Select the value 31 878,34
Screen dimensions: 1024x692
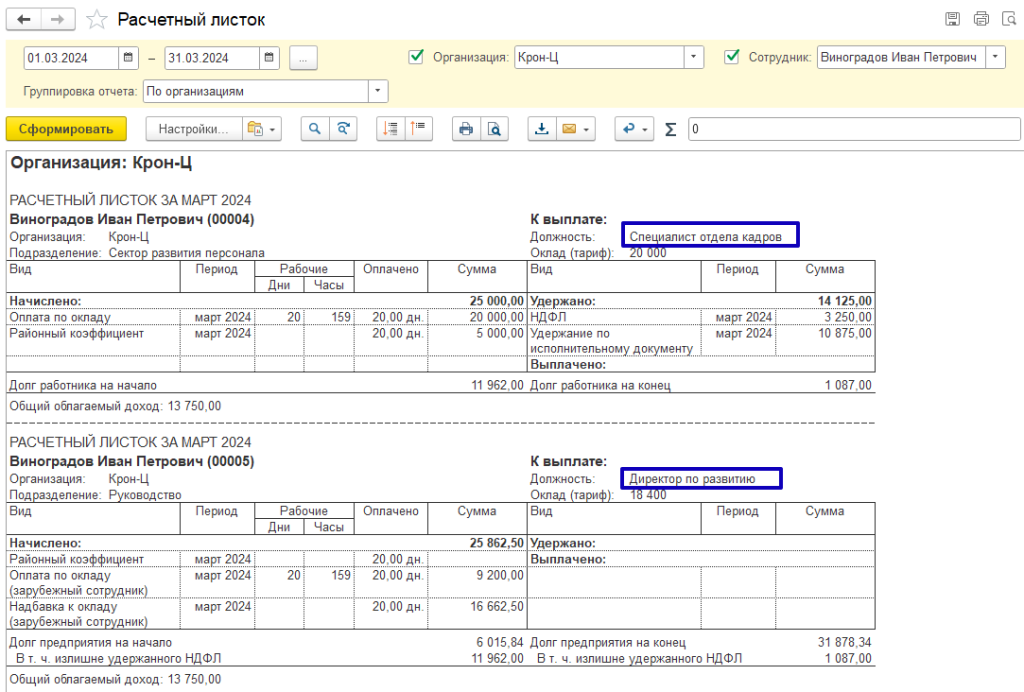[844, 643]
